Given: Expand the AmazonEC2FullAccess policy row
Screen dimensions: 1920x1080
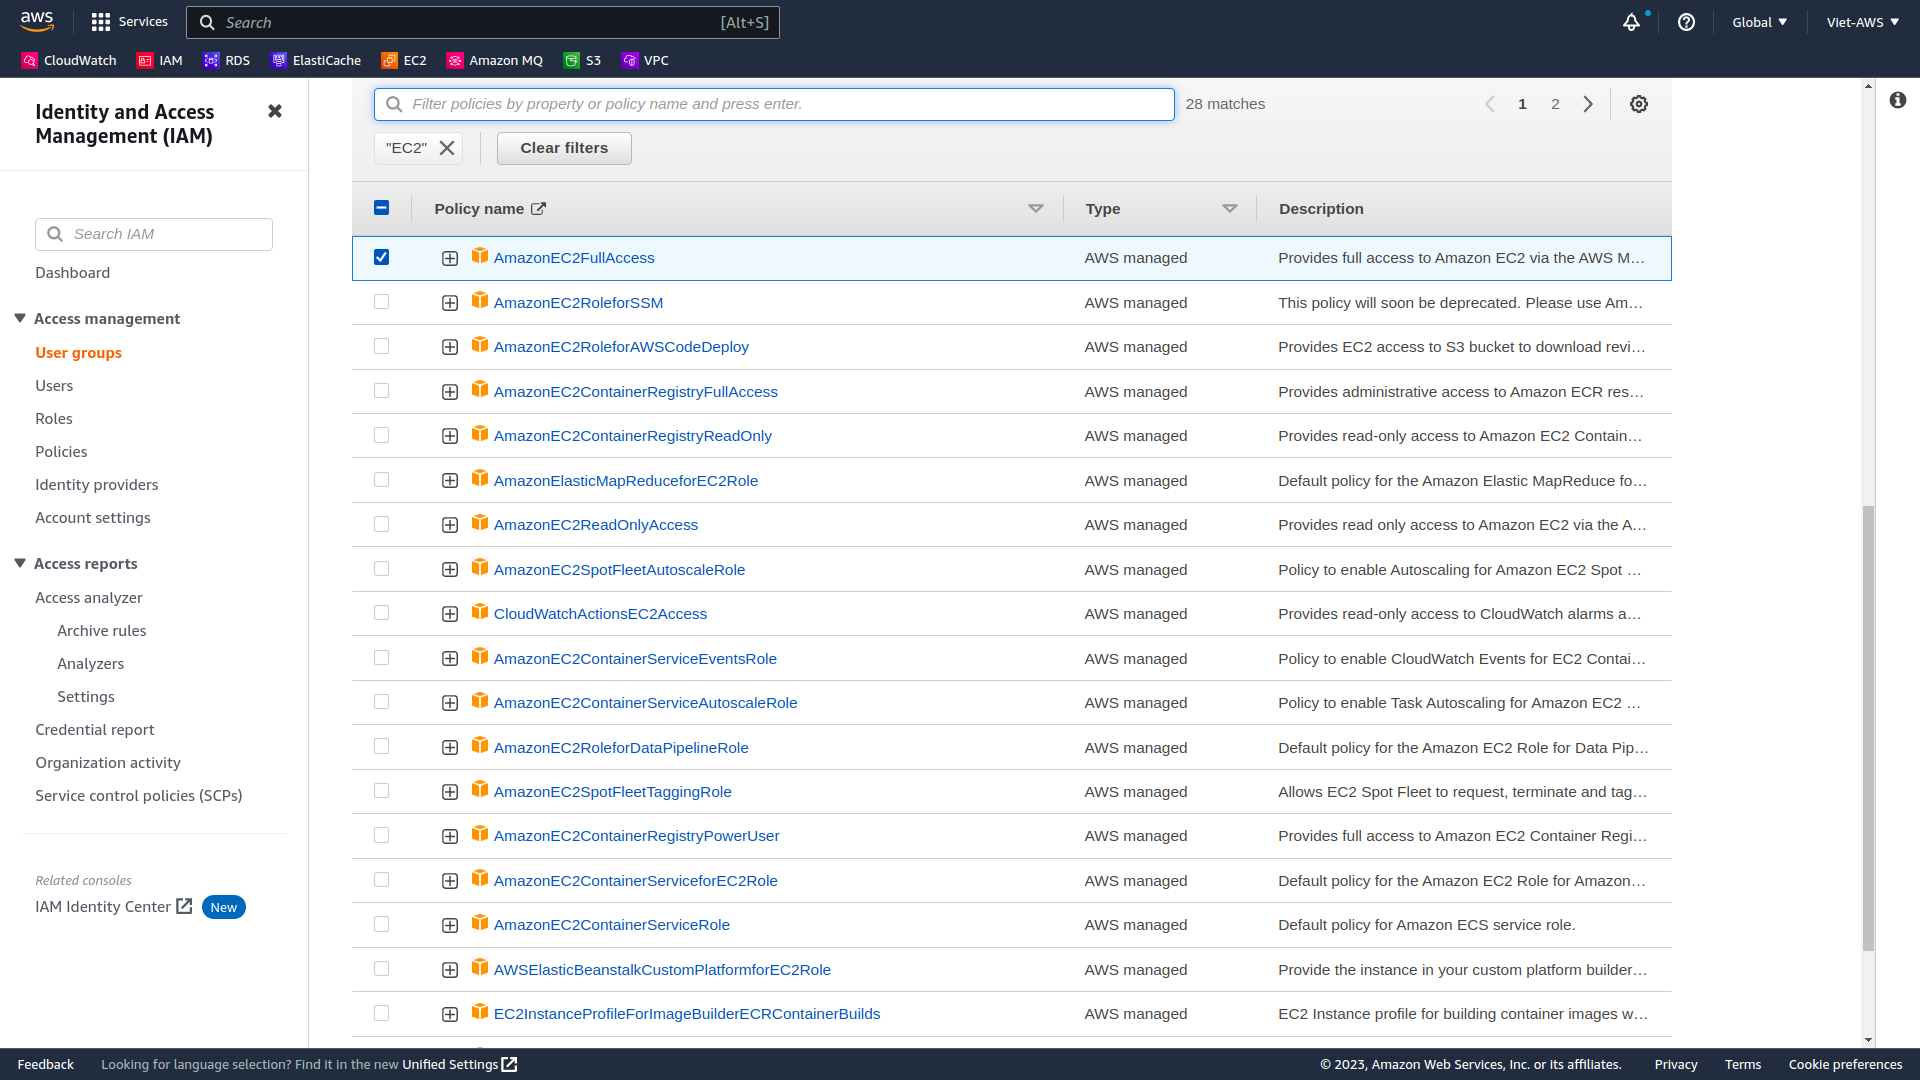Looking at the screenshot, I should pyautogui.click(x=448, y=257).
